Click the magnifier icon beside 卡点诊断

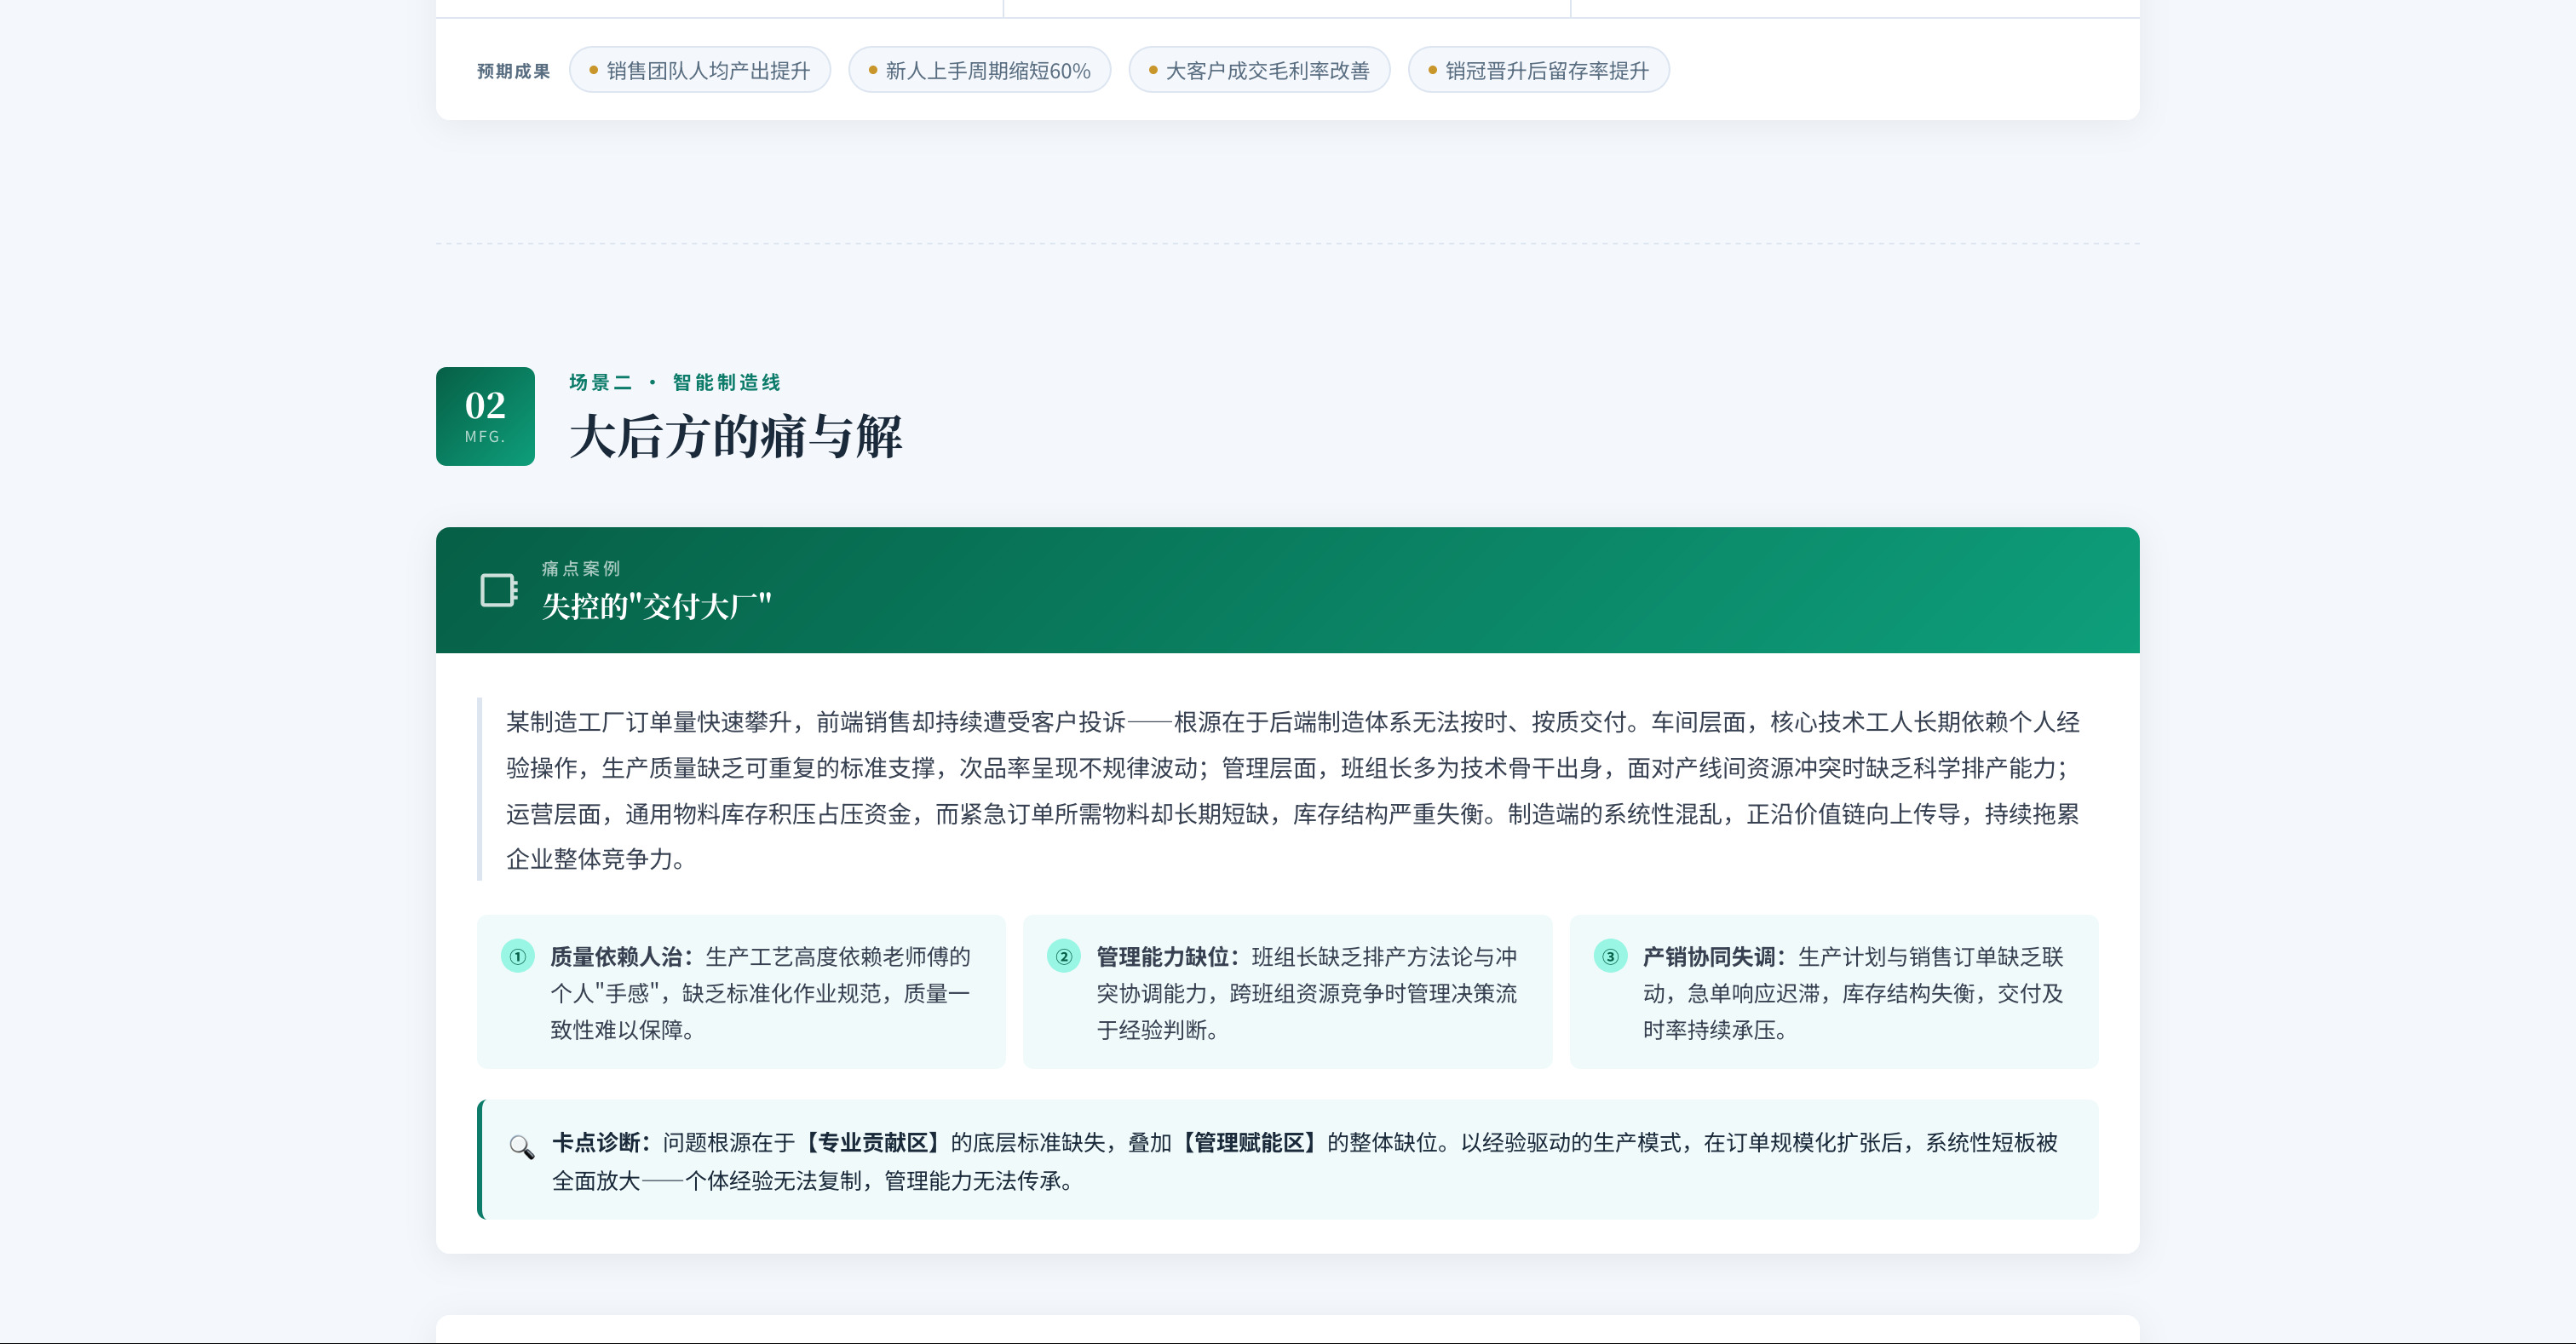pyautogui.click(x=521, y=1146)
